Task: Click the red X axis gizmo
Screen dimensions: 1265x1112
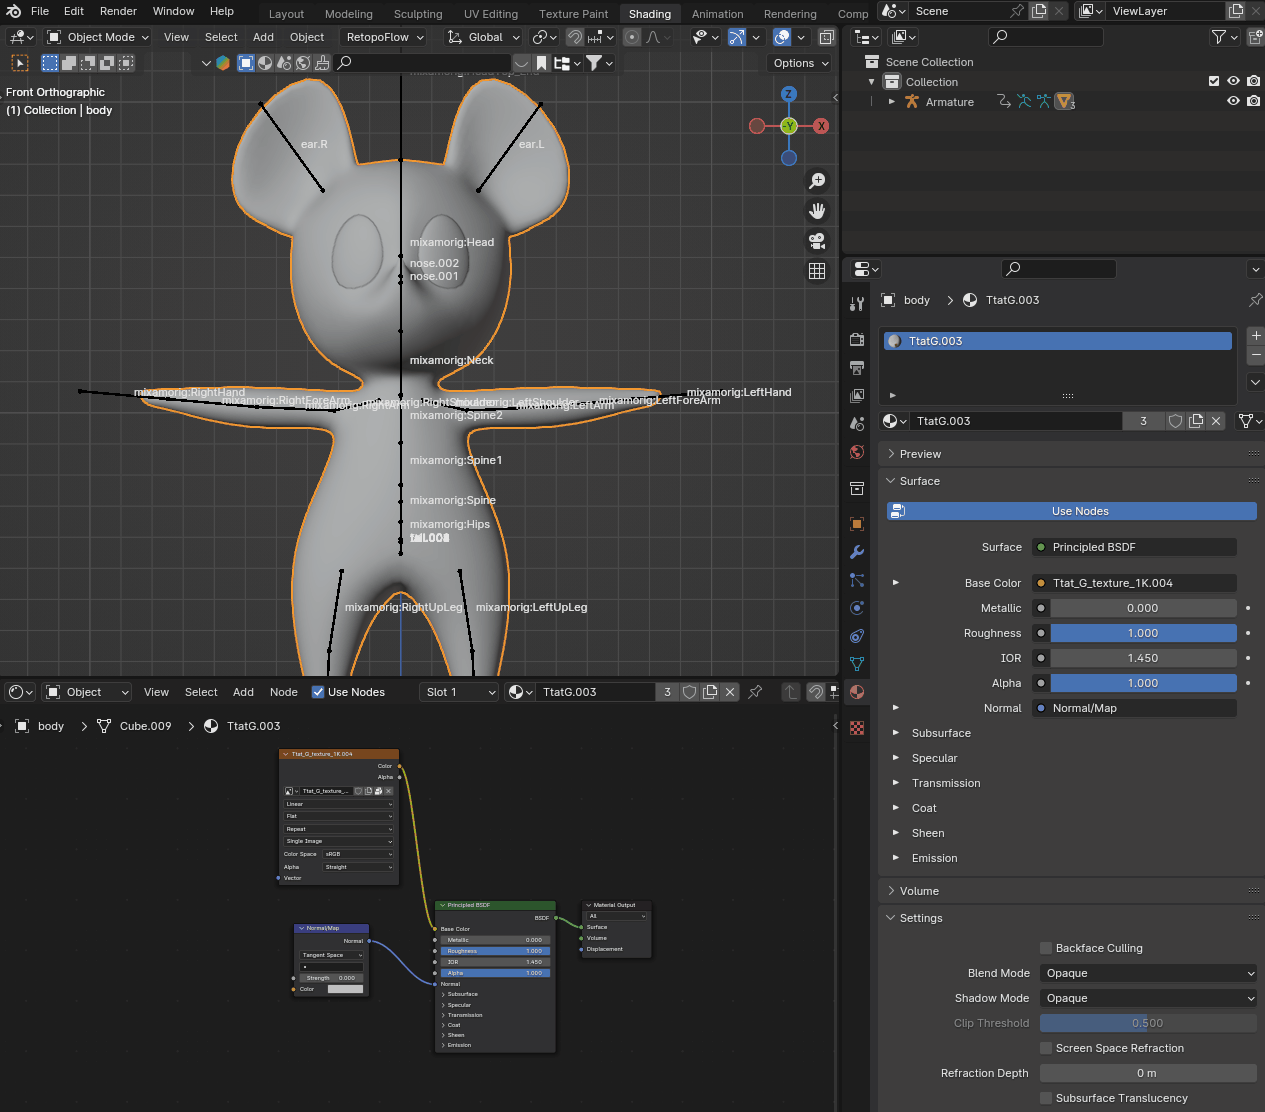Action: (x=821, y=126)
